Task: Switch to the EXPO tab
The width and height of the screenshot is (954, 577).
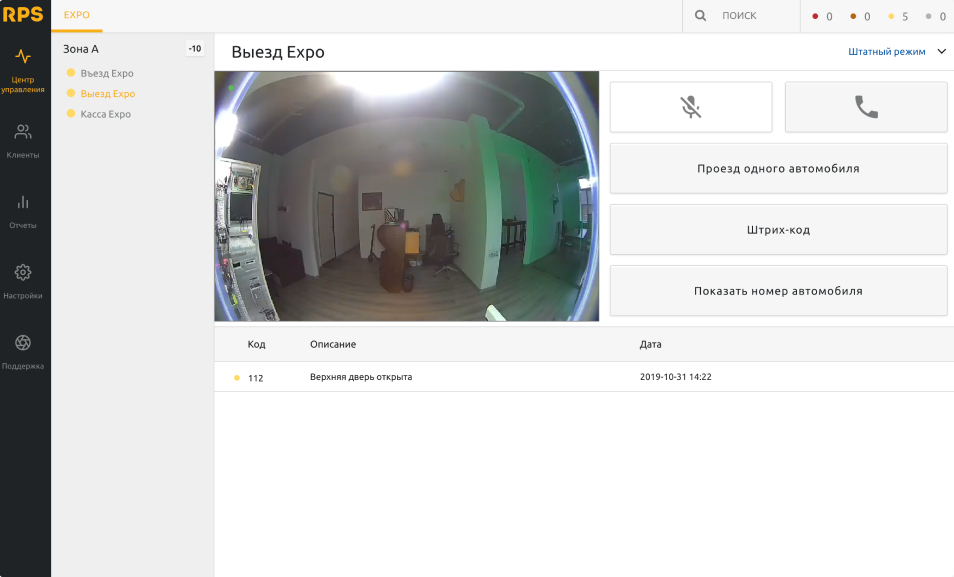Action: (77, 16)
